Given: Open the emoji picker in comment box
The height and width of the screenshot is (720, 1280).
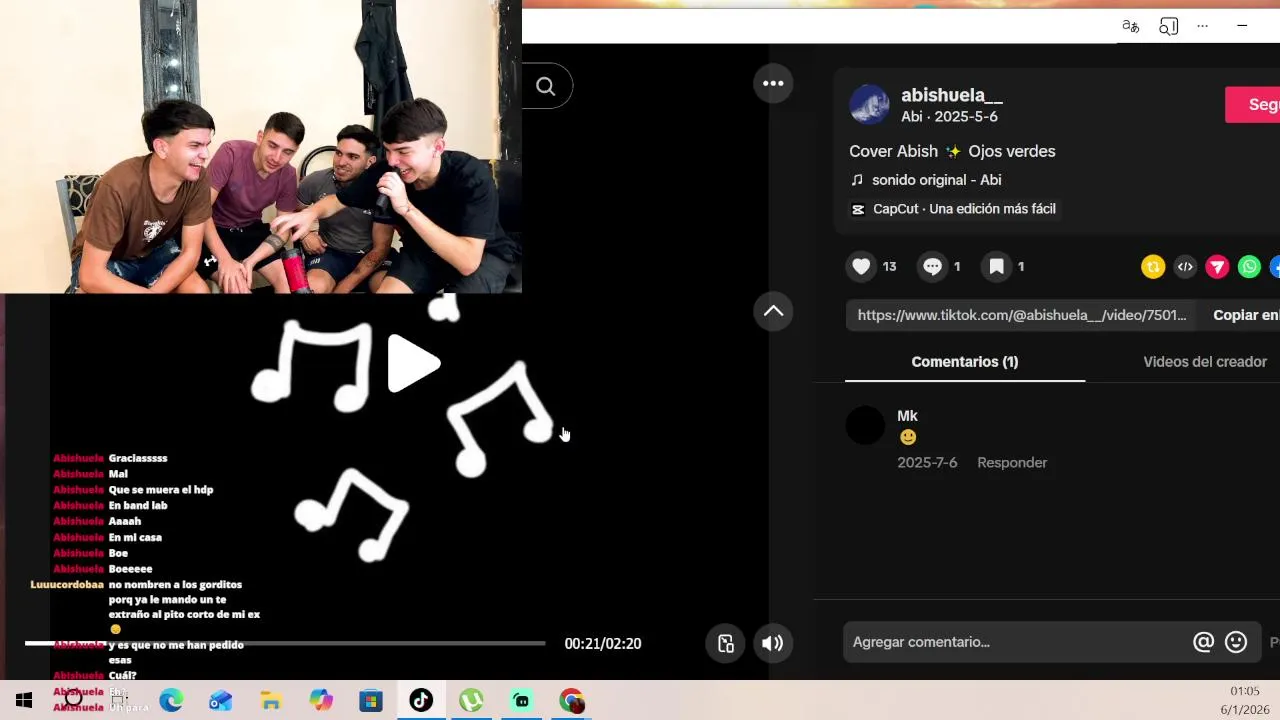Looking at the screenshot, I should point(1236,642).
